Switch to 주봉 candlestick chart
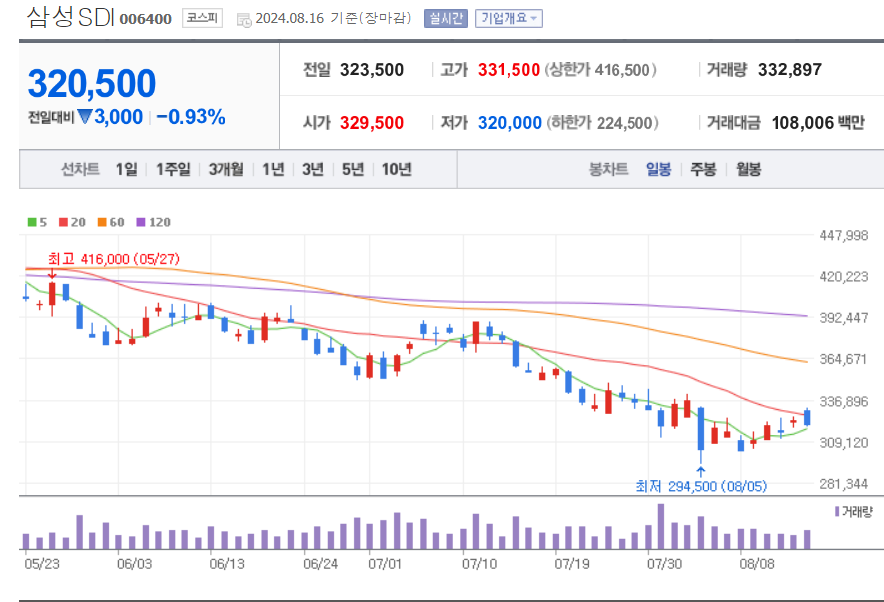 pos(704,169)
